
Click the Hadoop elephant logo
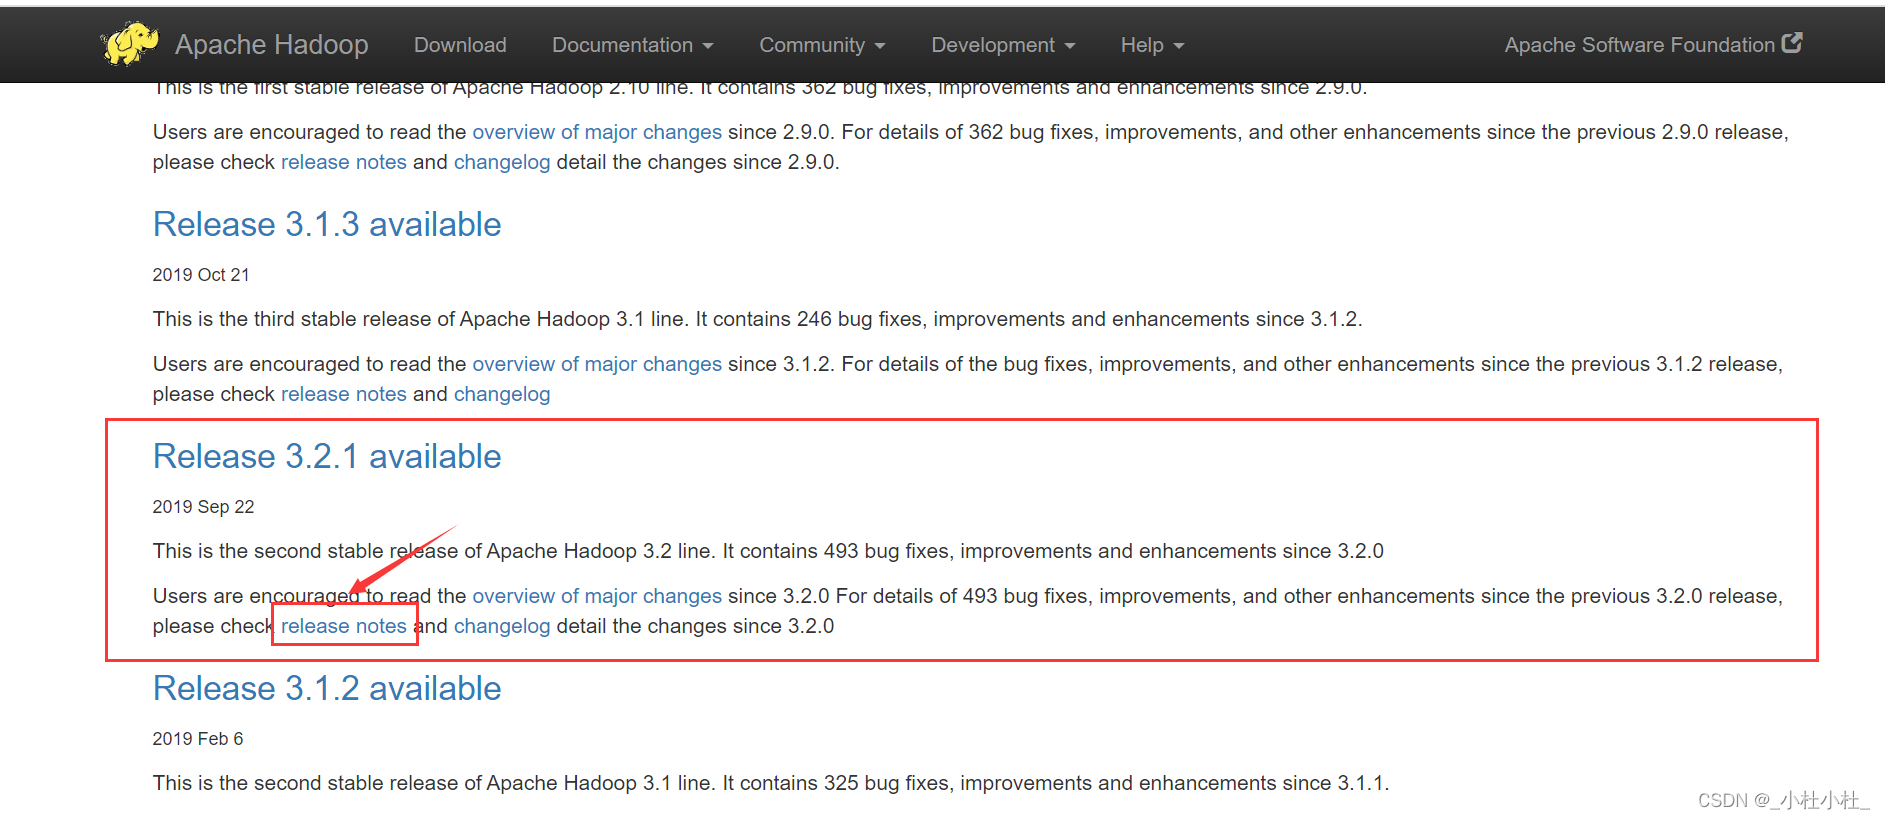coord(130,43)
